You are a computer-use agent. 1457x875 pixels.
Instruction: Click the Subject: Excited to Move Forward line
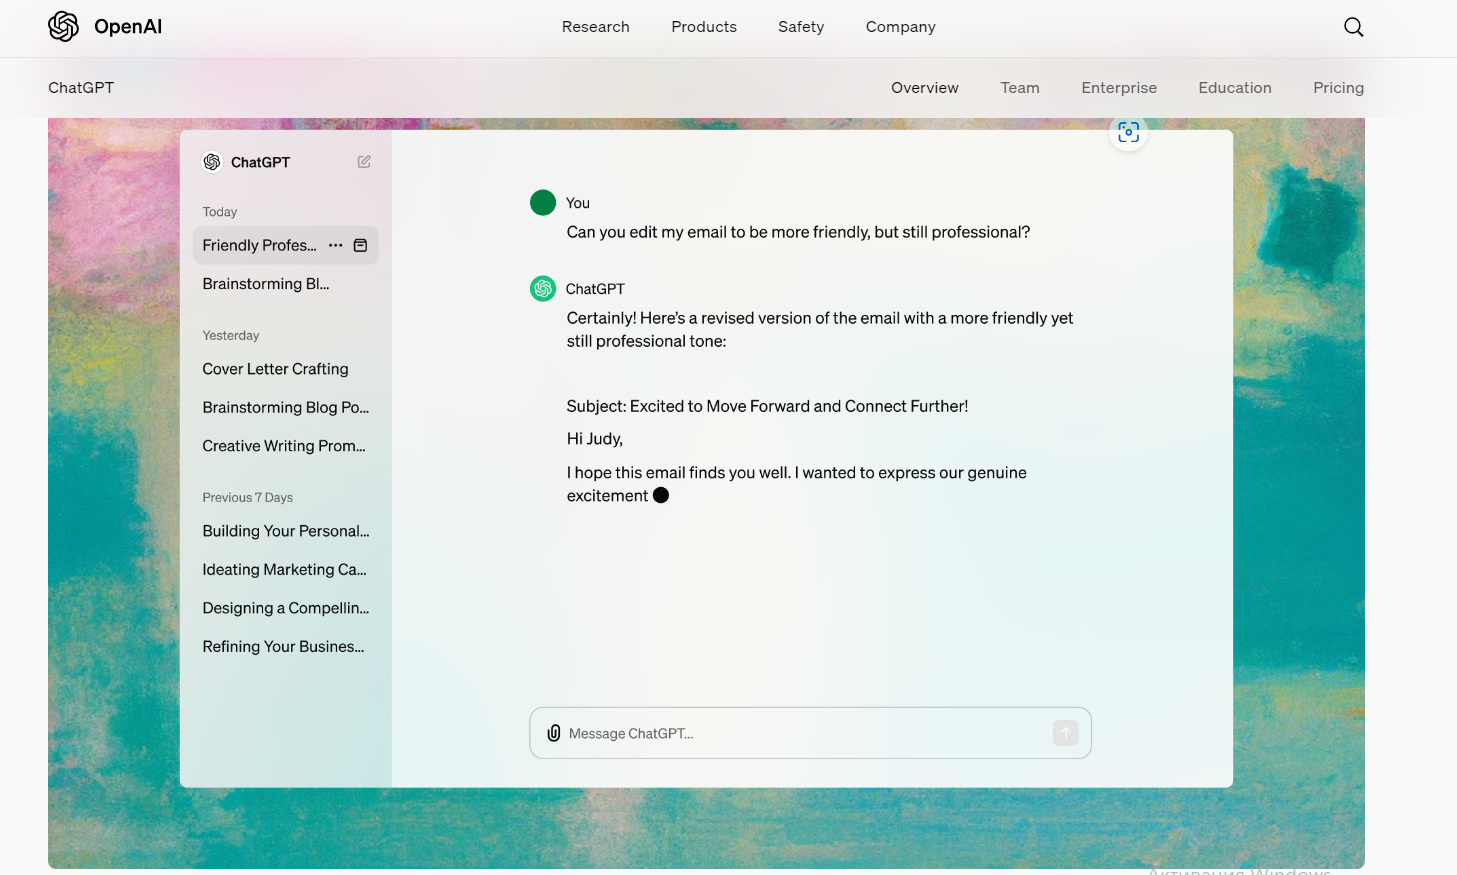(767, 406)
